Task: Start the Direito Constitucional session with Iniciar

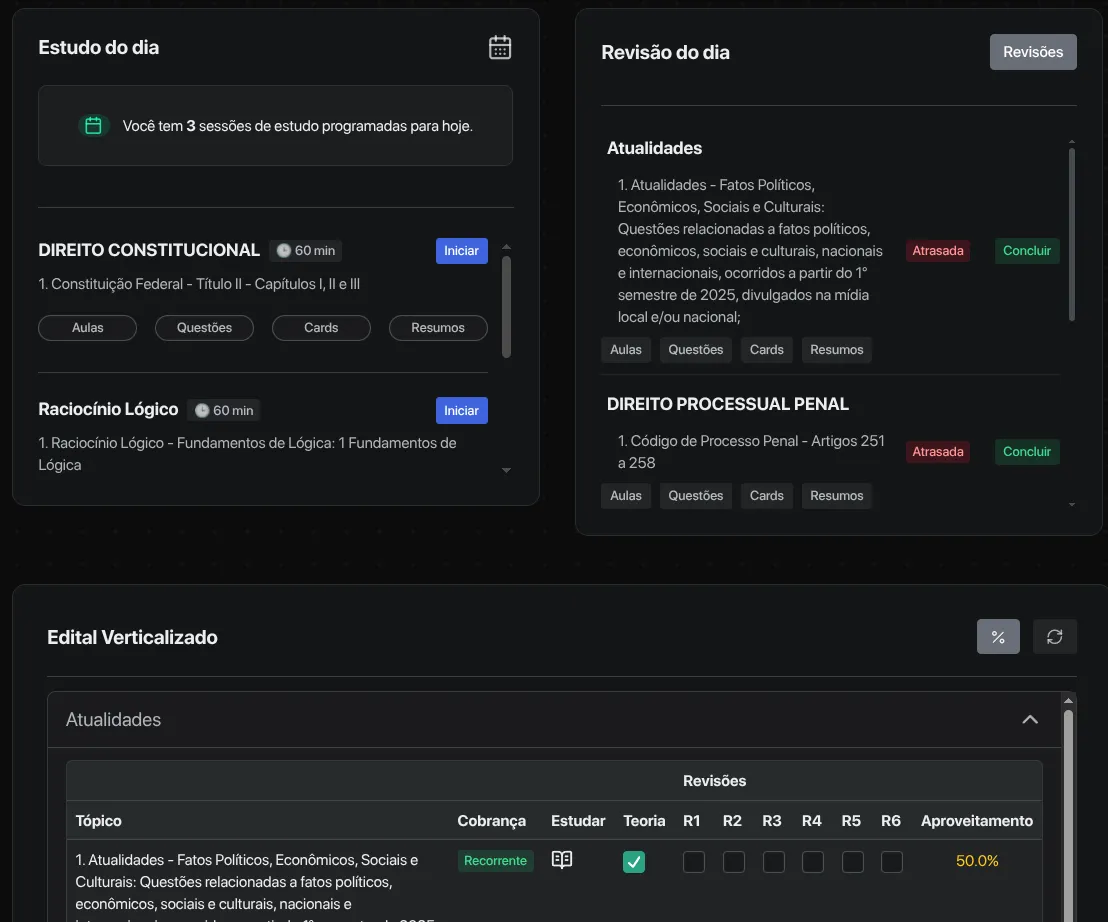Action: 461,251
